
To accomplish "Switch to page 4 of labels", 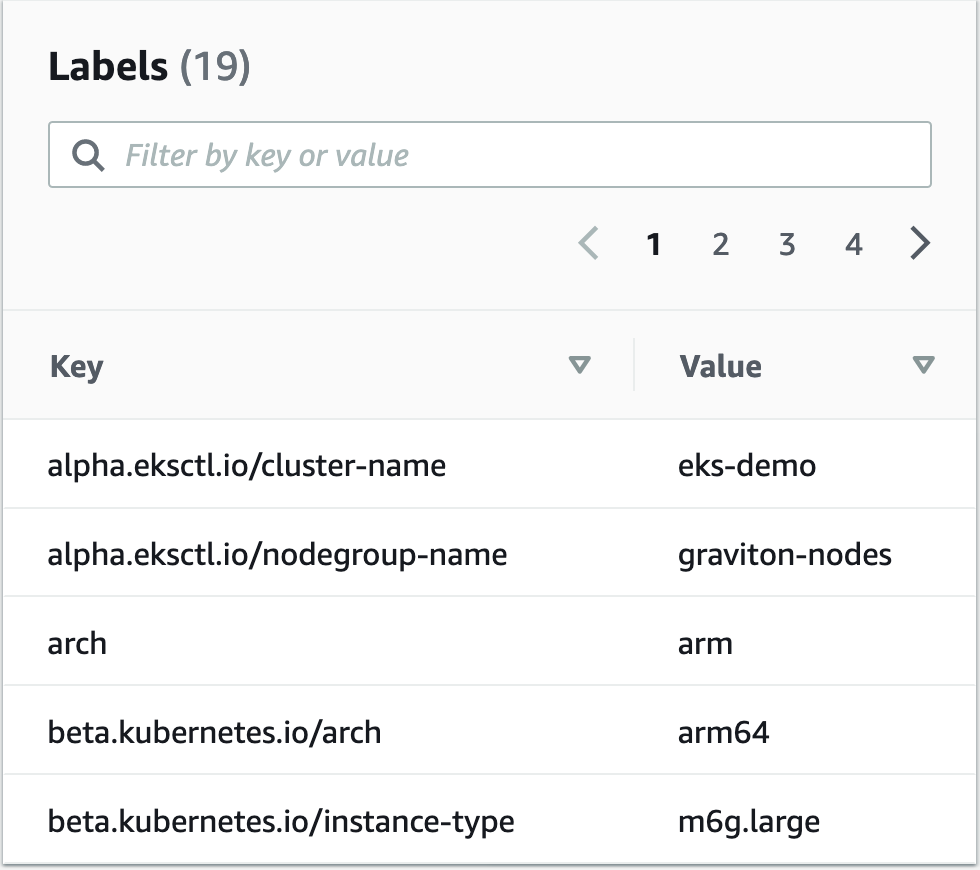I will click(853, 244).
